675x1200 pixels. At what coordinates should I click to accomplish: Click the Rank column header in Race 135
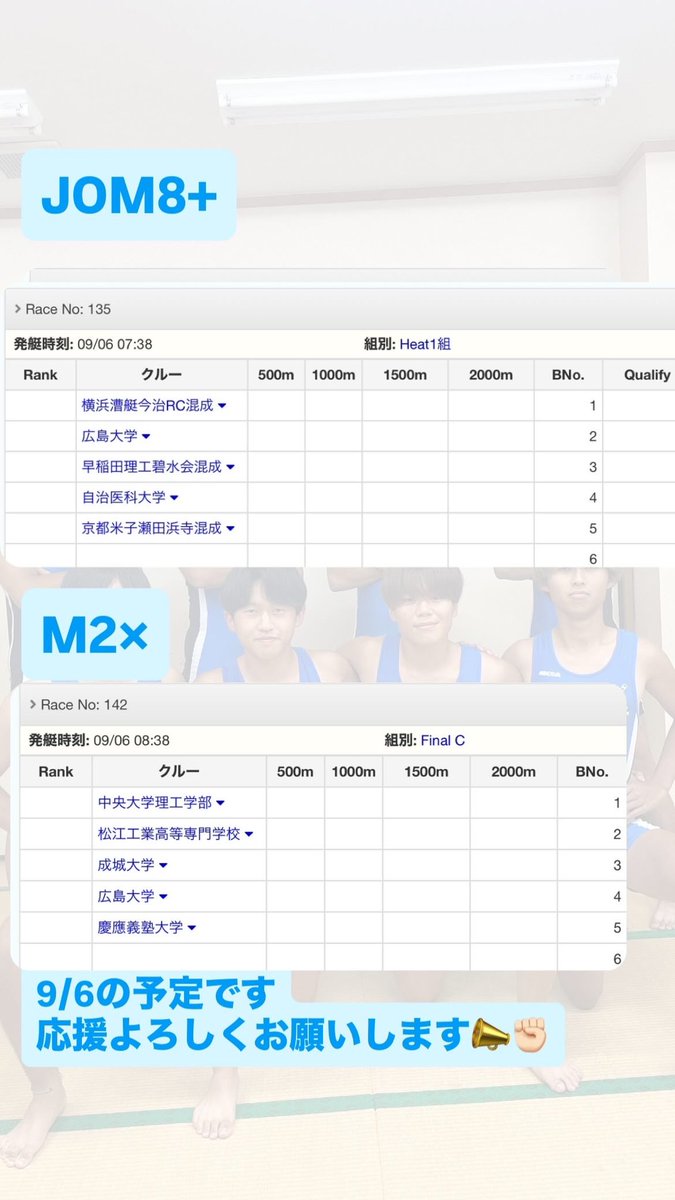[x=40, y=375]
